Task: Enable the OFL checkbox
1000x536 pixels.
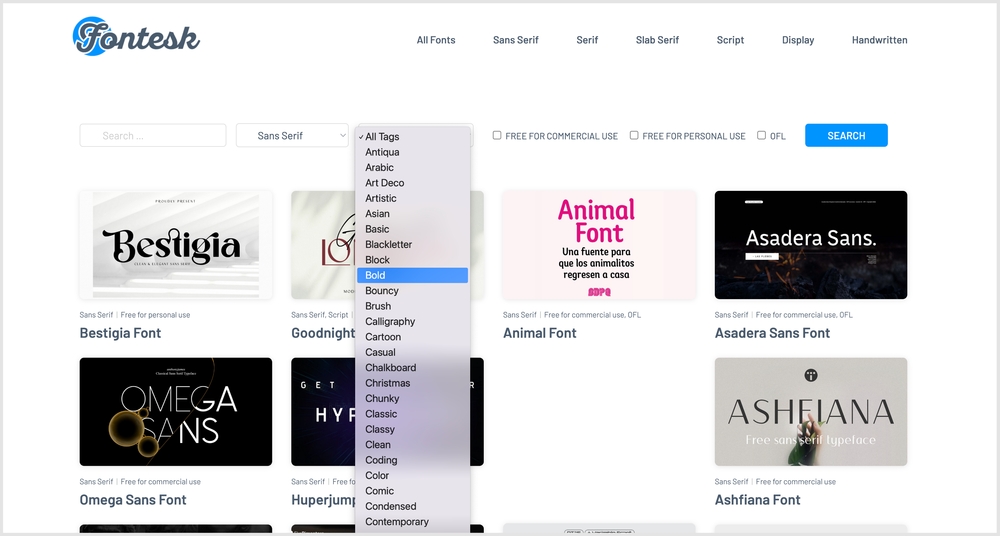Action: (761, 135)
